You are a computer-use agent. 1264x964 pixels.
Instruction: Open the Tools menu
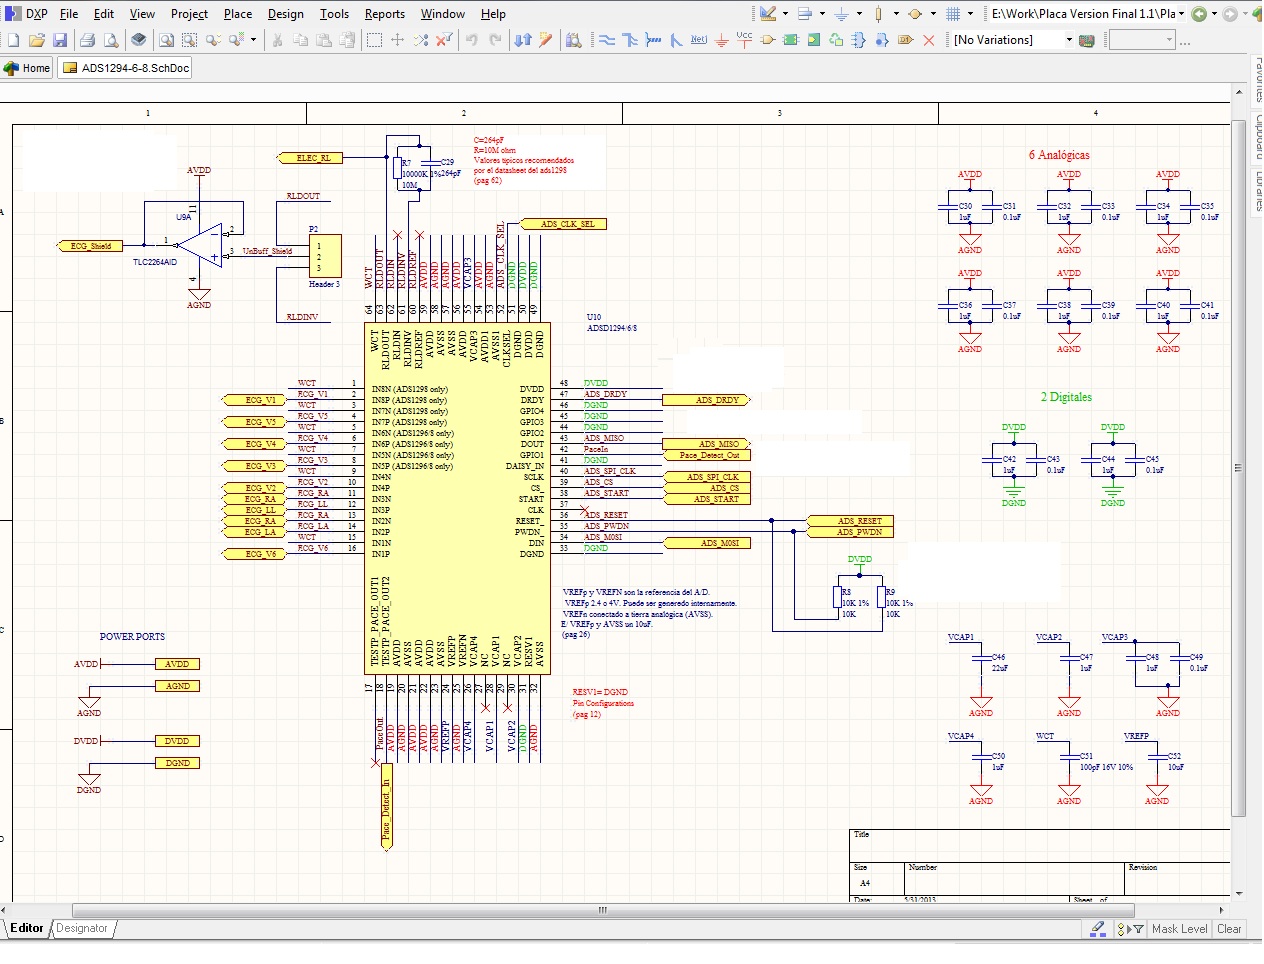(x=334, y=14)
